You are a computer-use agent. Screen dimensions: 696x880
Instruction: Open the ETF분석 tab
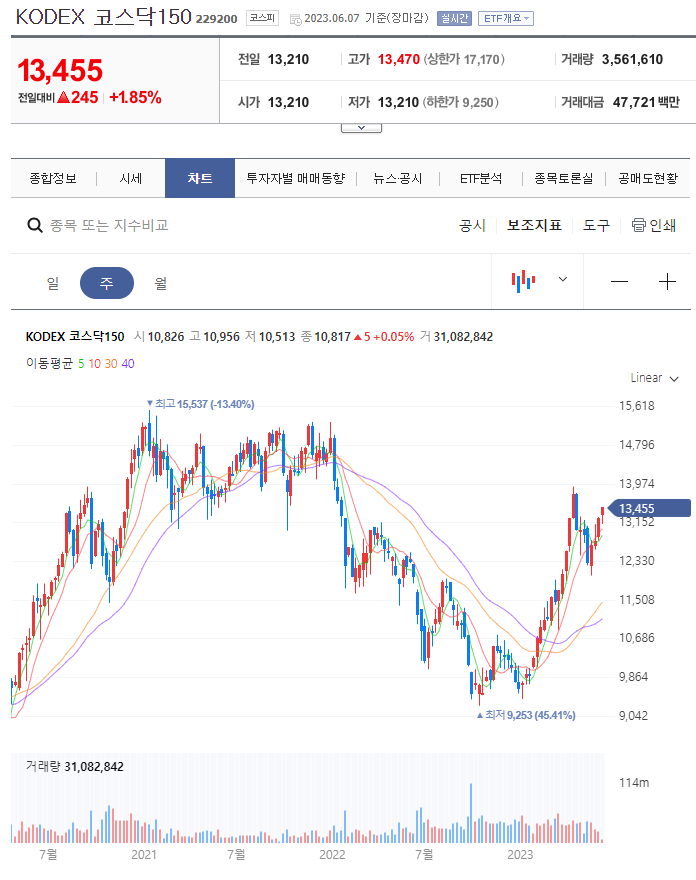point(481,178)
